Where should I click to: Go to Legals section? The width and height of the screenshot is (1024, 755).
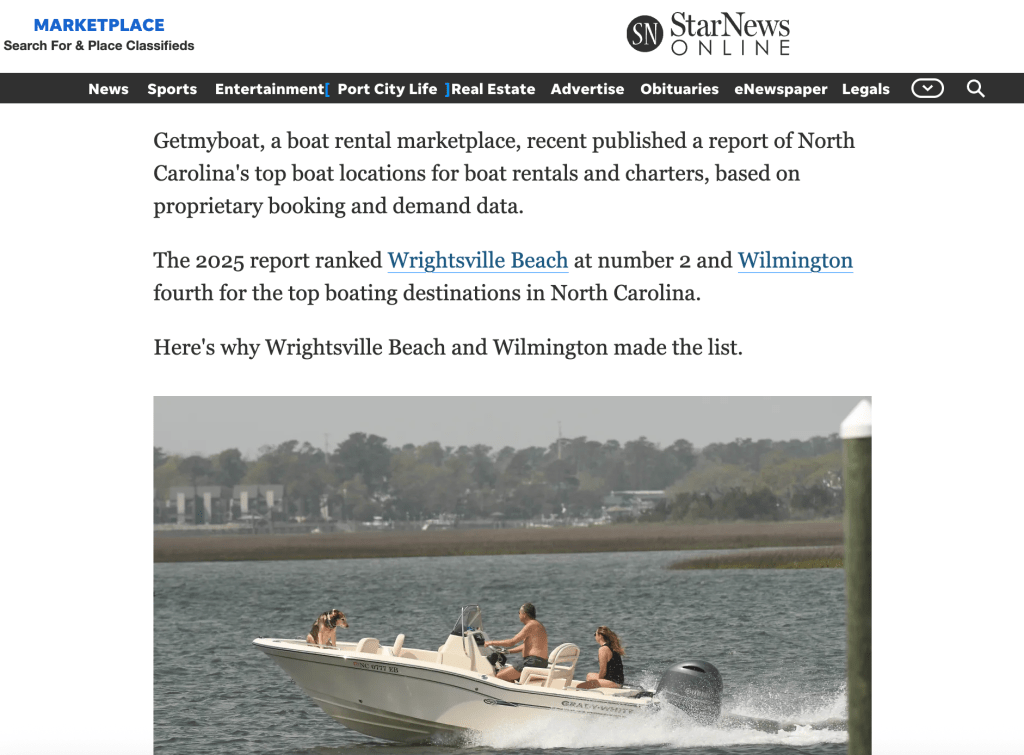865,89
